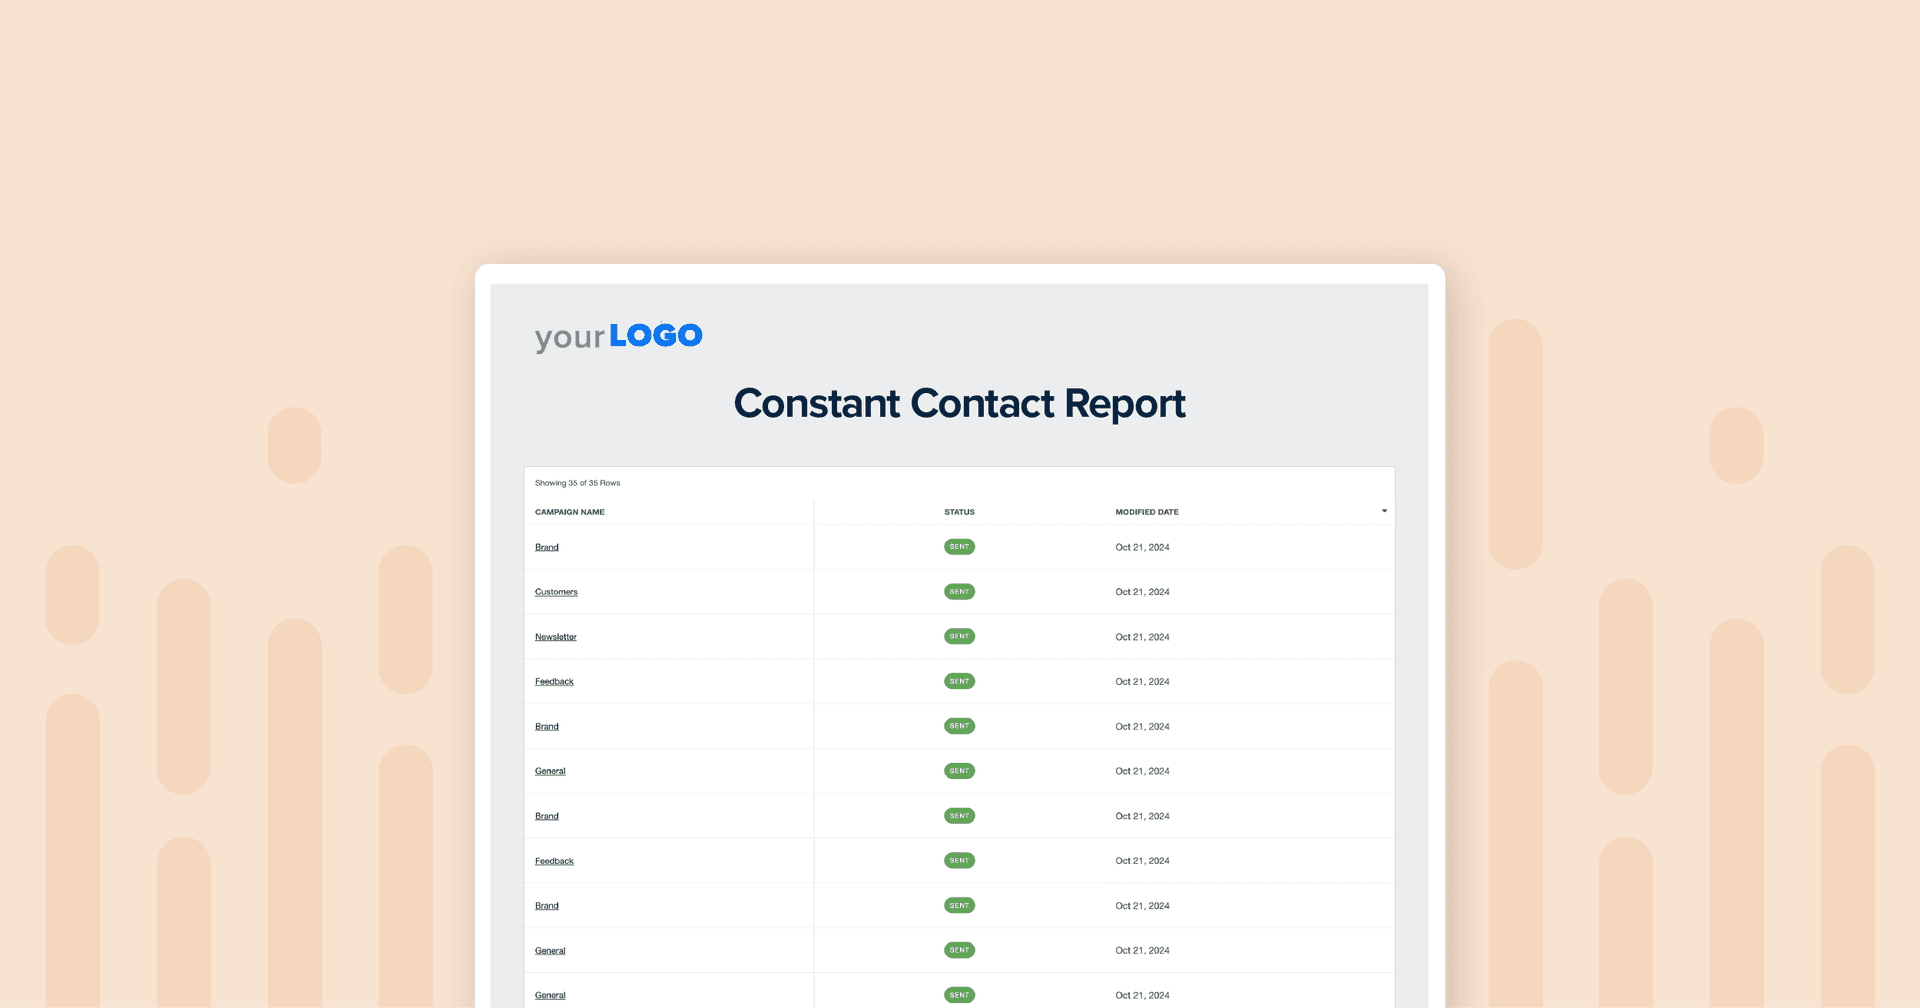Open the Newsletter campaign link

555,636
